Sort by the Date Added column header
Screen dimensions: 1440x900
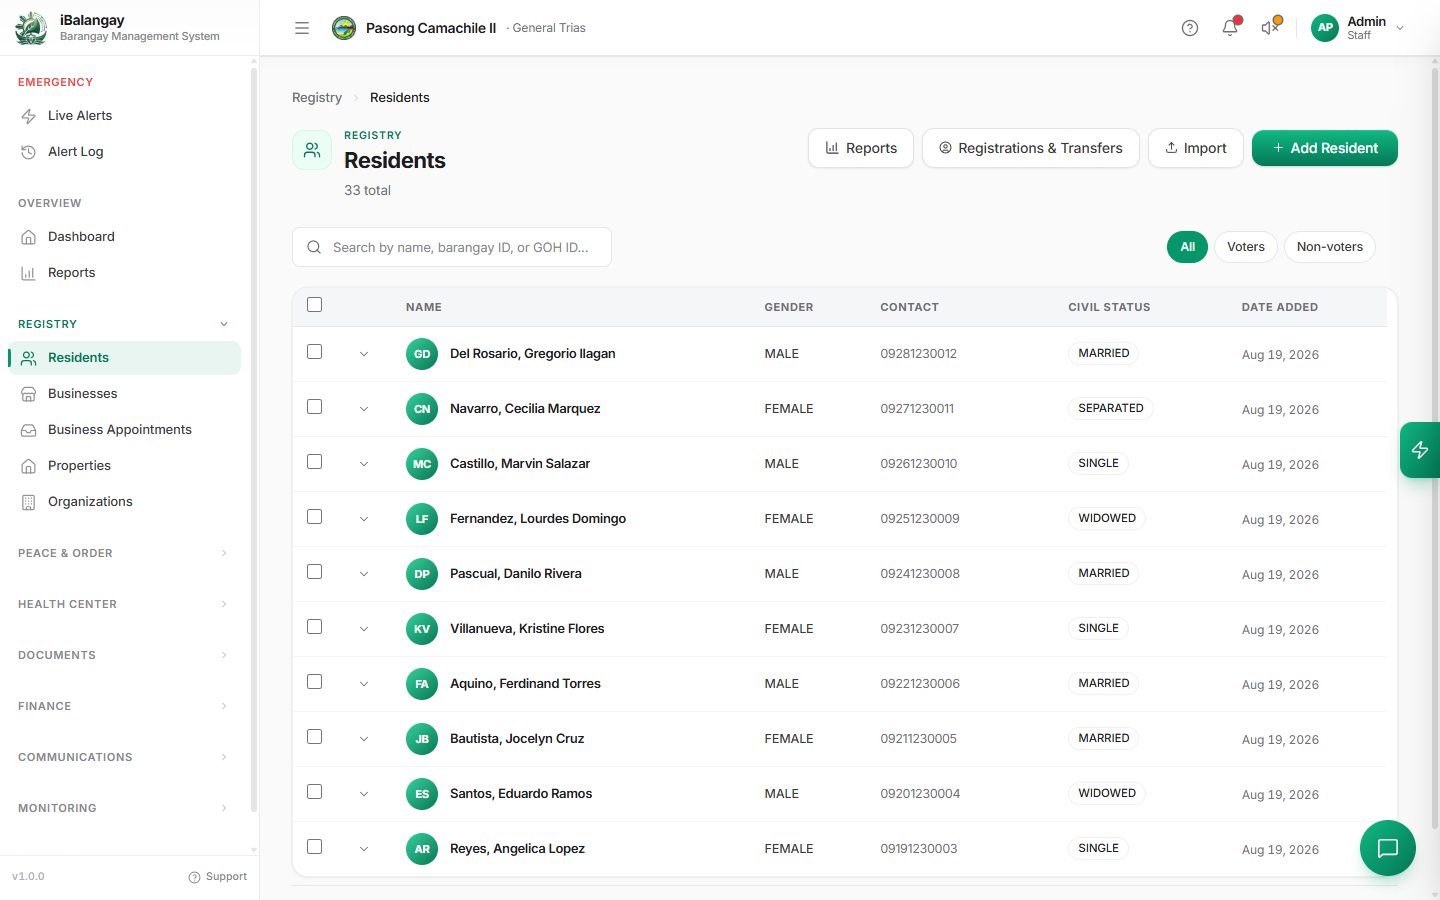coord(1280,307)
